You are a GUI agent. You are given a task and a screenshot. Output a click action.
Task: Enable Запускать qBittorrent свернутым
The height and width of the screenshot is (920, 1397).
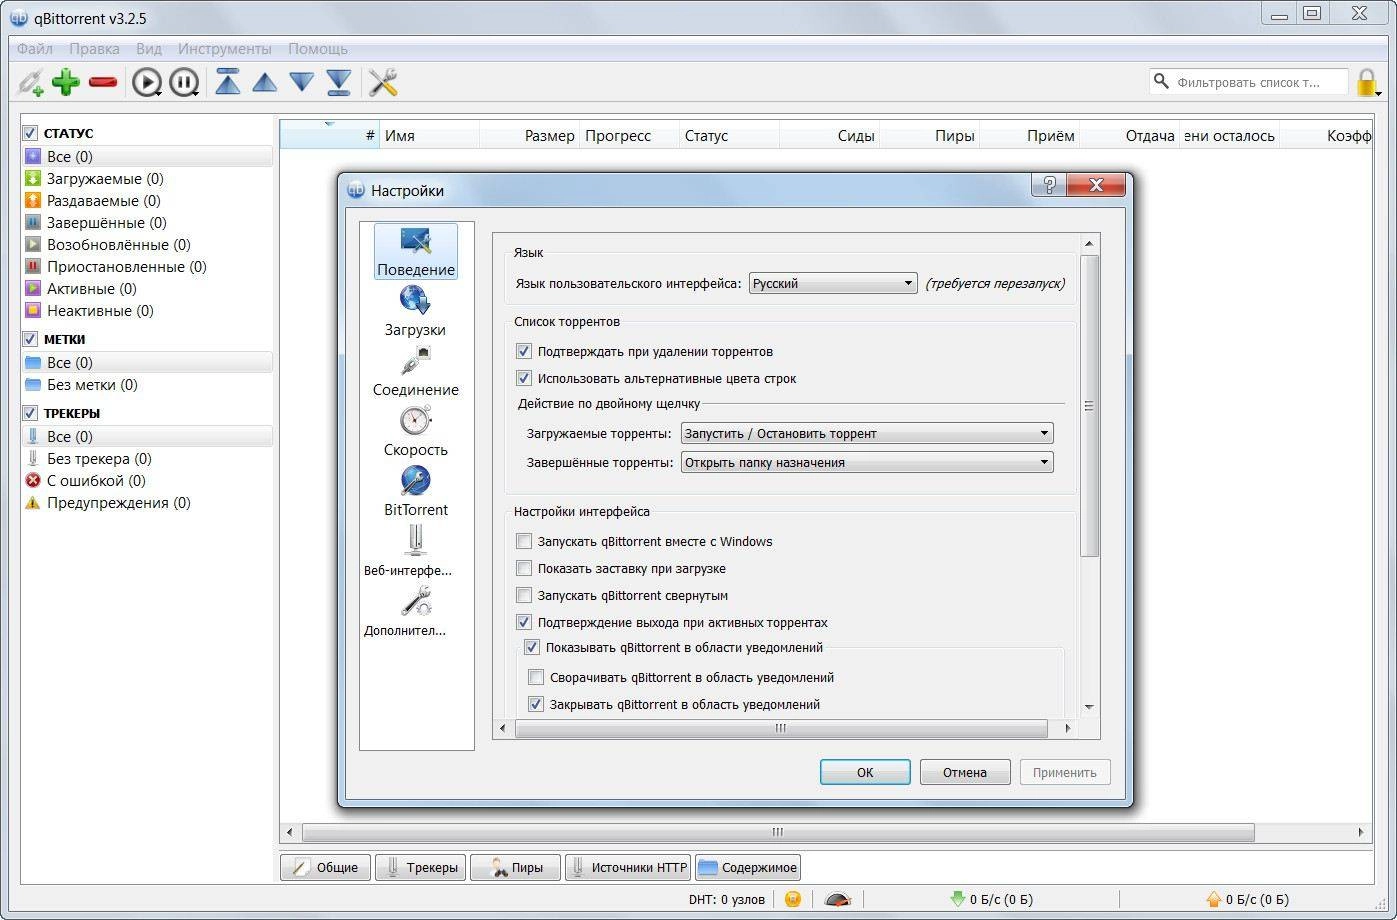coord(523,596)
